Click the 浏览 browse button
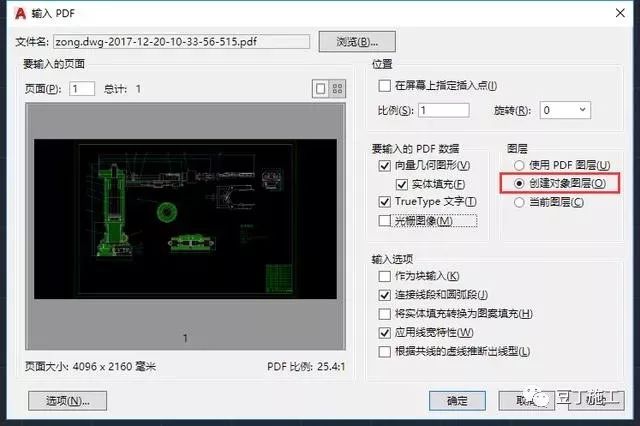The height and width of the screenshot is (426, 640). point(357,42)
